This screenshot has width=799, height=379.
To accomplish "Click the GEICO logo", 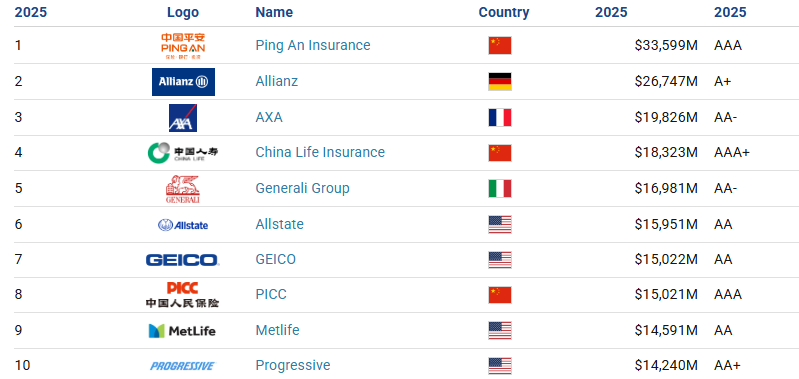I will tap(182, 260).
